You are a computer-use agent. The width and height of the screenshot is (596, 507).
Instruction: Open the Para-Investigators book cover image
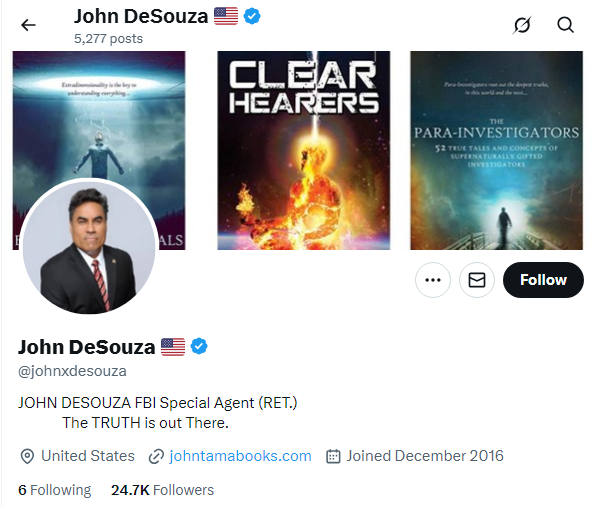click(x=496, y=151)
